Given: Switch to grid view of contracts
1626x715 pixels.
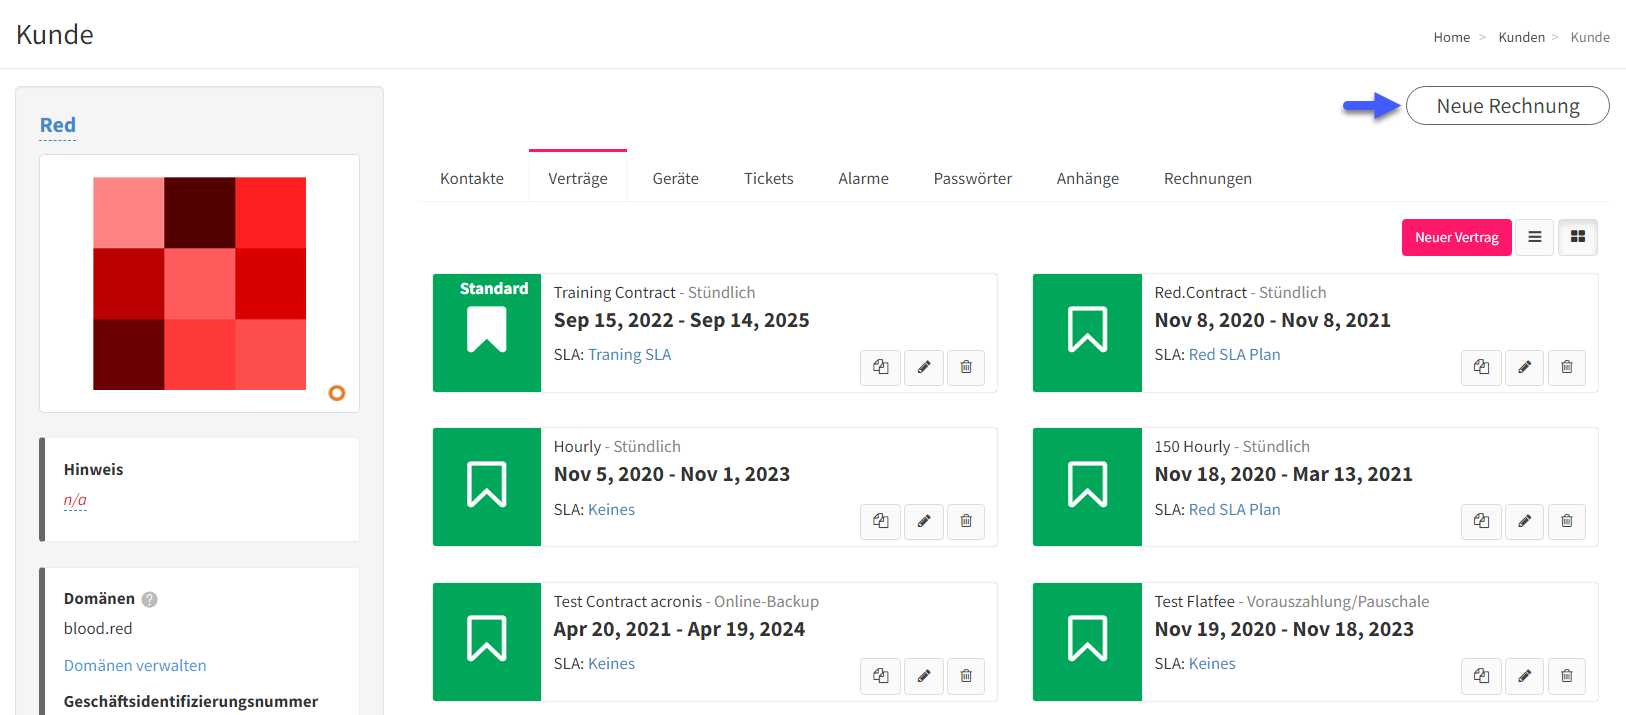Looking at the screenshot, I should coord(1578,237).
